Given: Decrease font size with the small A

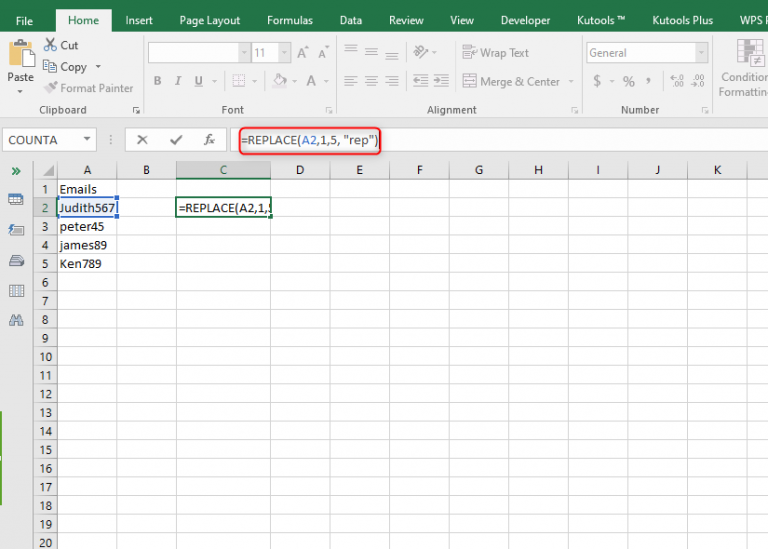Looking at the screenshot, I should click(323, 52).
